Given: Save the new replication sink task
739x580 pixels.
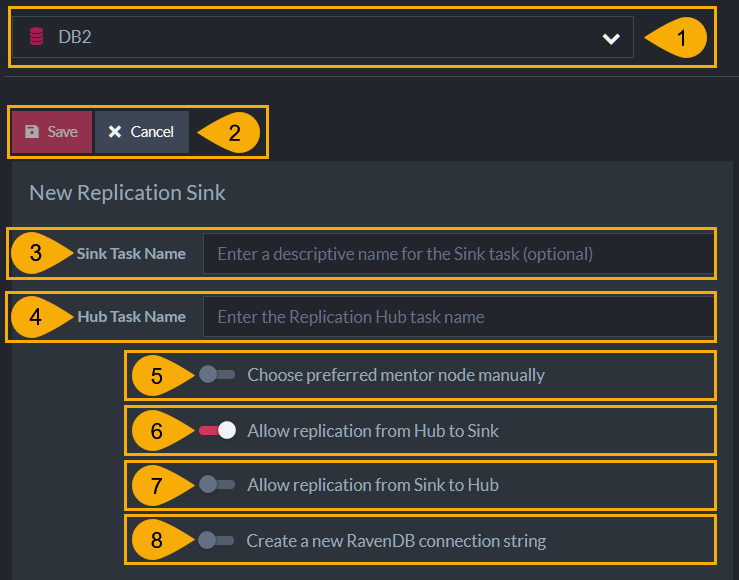Looking at the screenshot, I should coord(52,132).
